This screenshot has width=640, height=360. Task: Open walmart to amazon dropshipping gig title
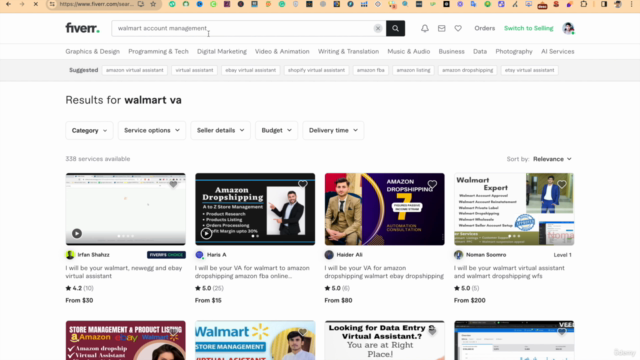(x=252, y=272)
